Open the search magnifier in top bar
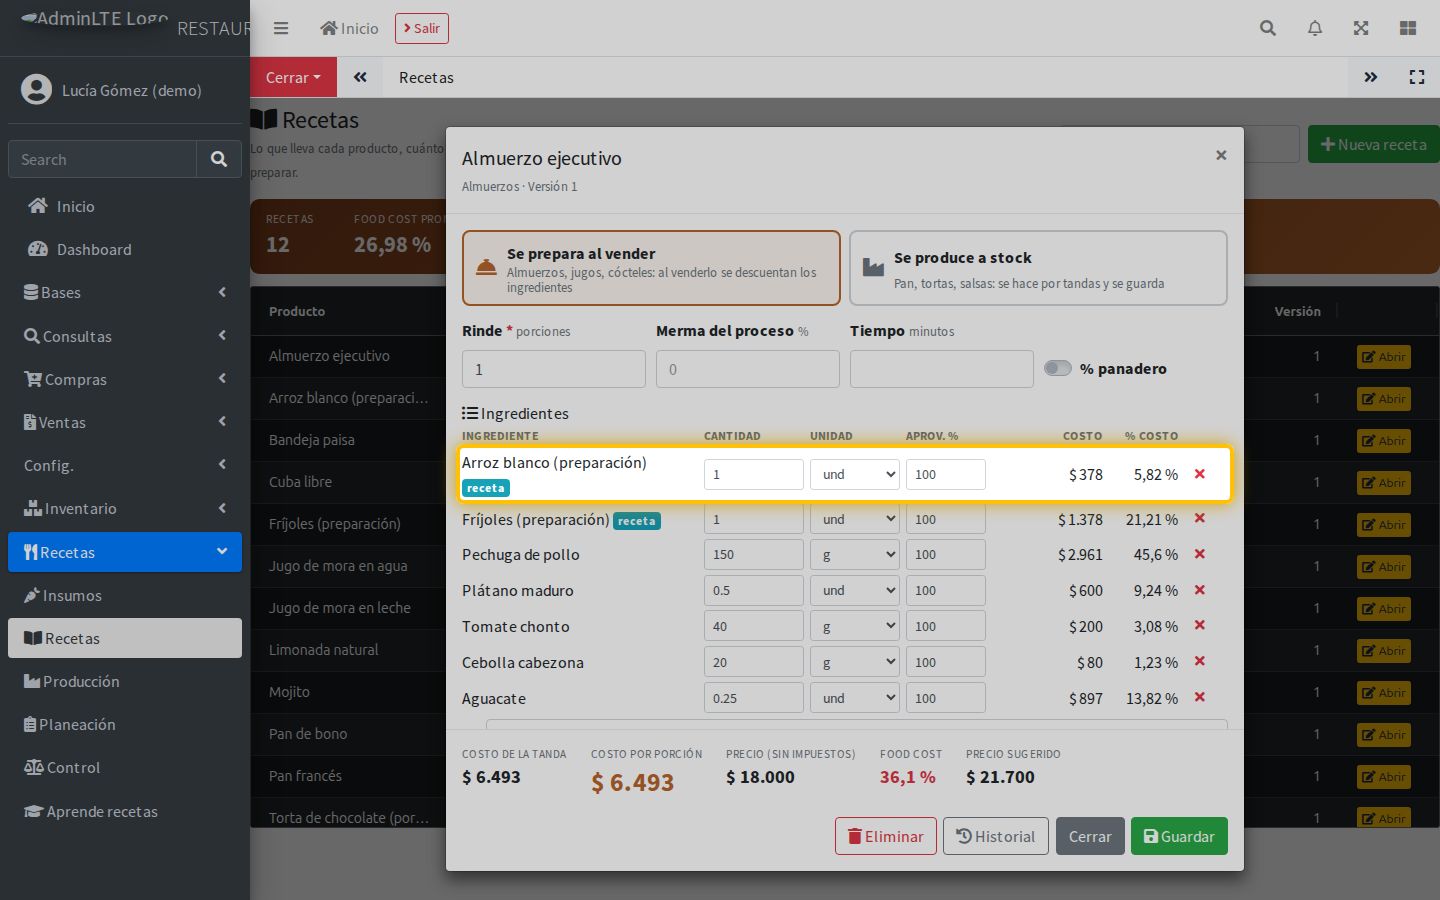This screenshot has height=900, width=1440. coord(1268,28)
